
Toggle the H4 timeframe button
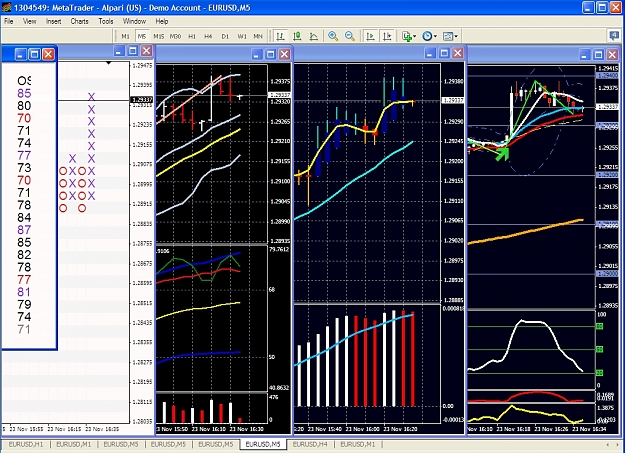coord(208,36)
